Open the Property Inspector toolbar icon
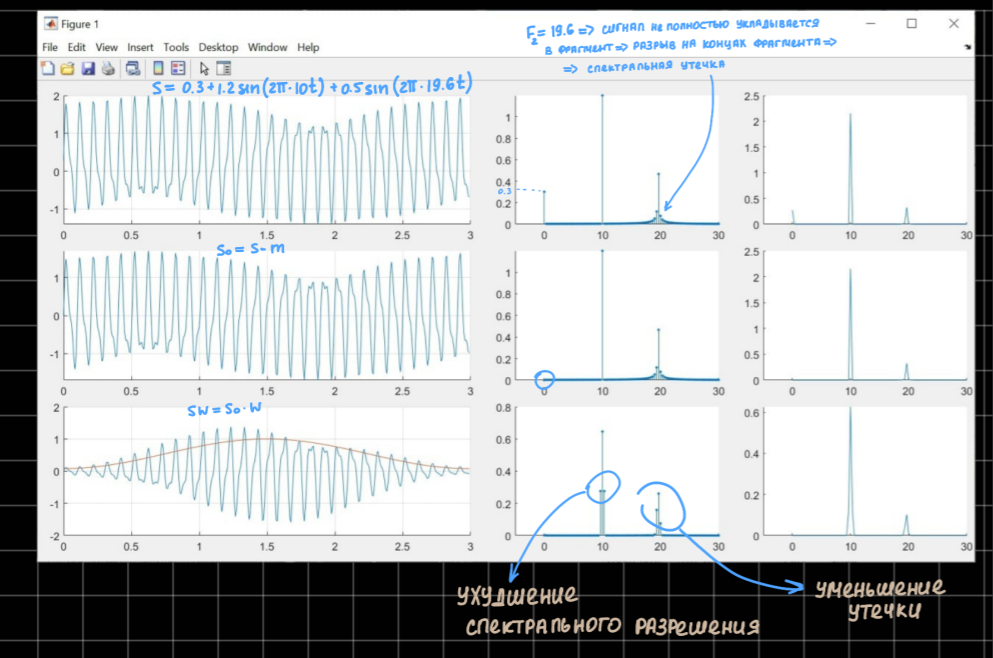This screenshot has width=993, height=658. 224,68
